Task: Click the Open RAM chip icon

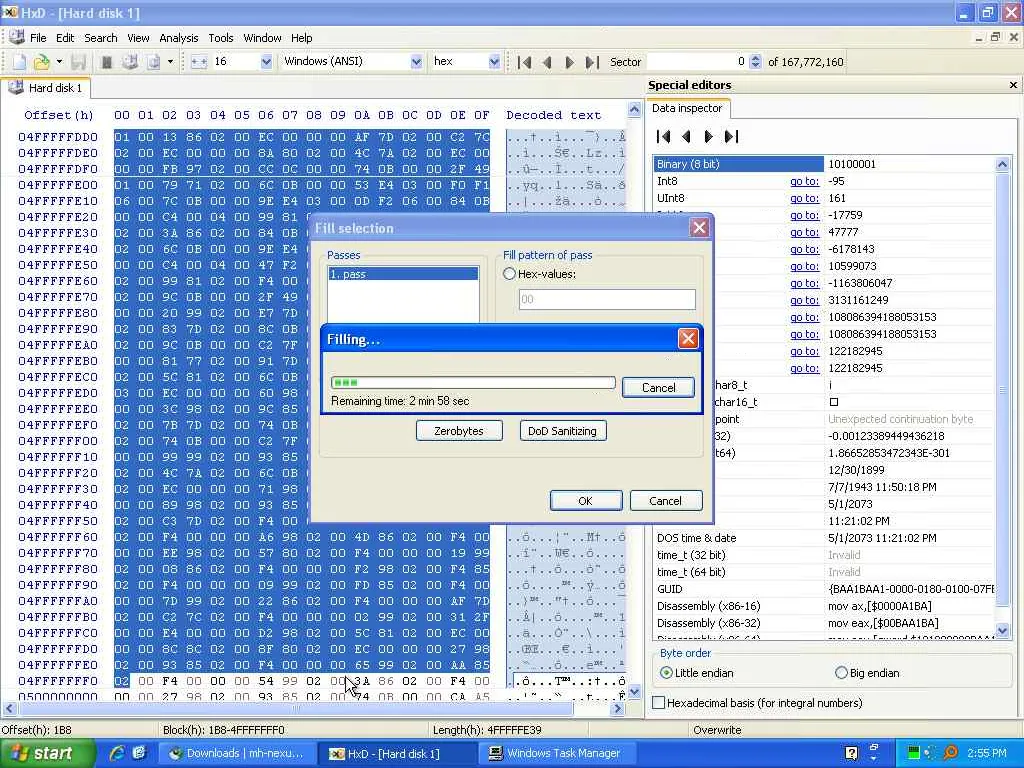Action: click(x=106, y=62)
